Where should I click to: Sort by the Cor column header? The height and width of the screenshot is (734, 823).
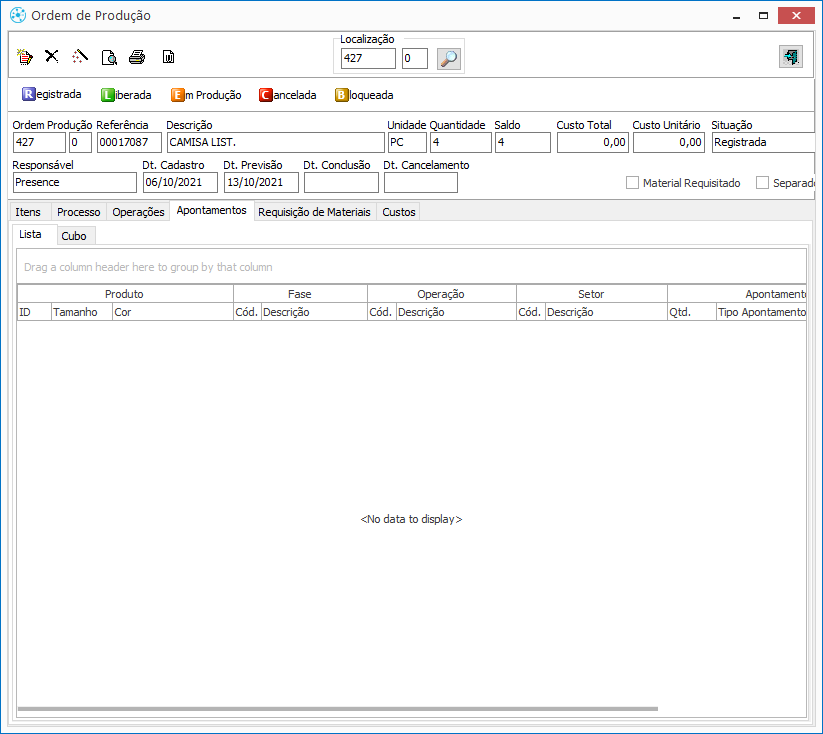coord(173,312)
